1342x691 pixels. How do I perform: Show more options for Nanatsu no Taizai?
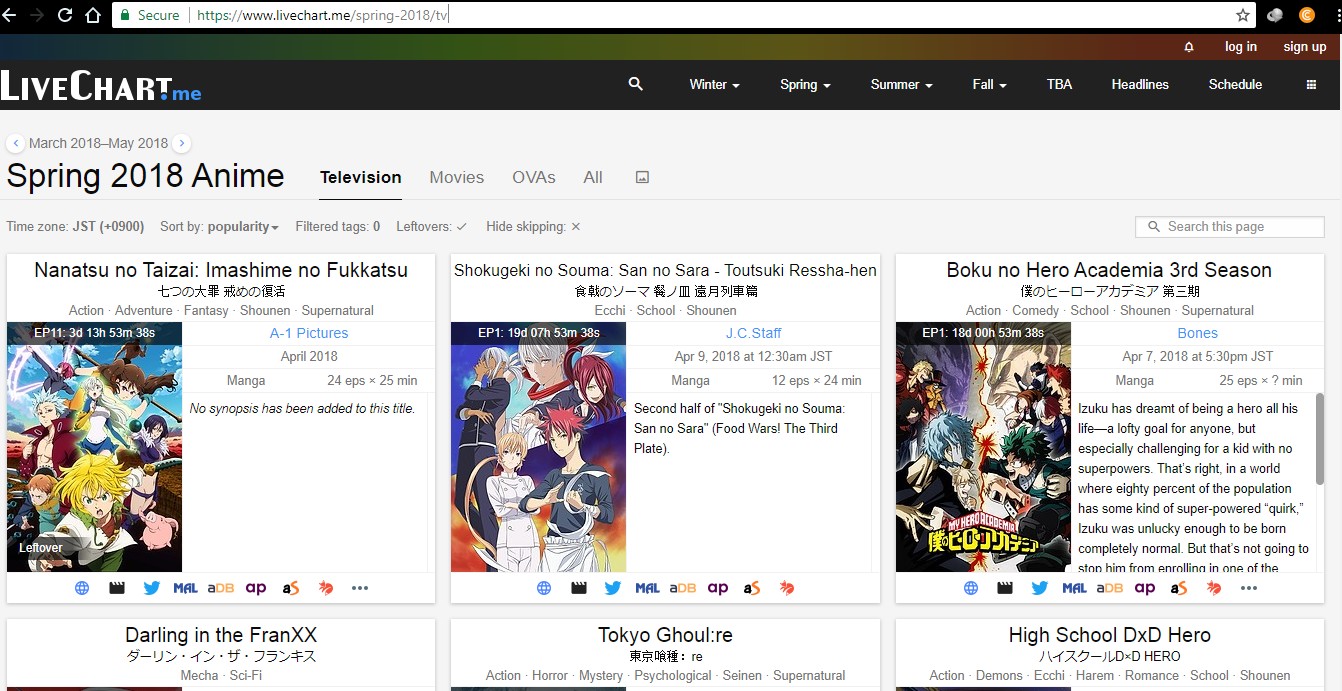click(360, 588)
